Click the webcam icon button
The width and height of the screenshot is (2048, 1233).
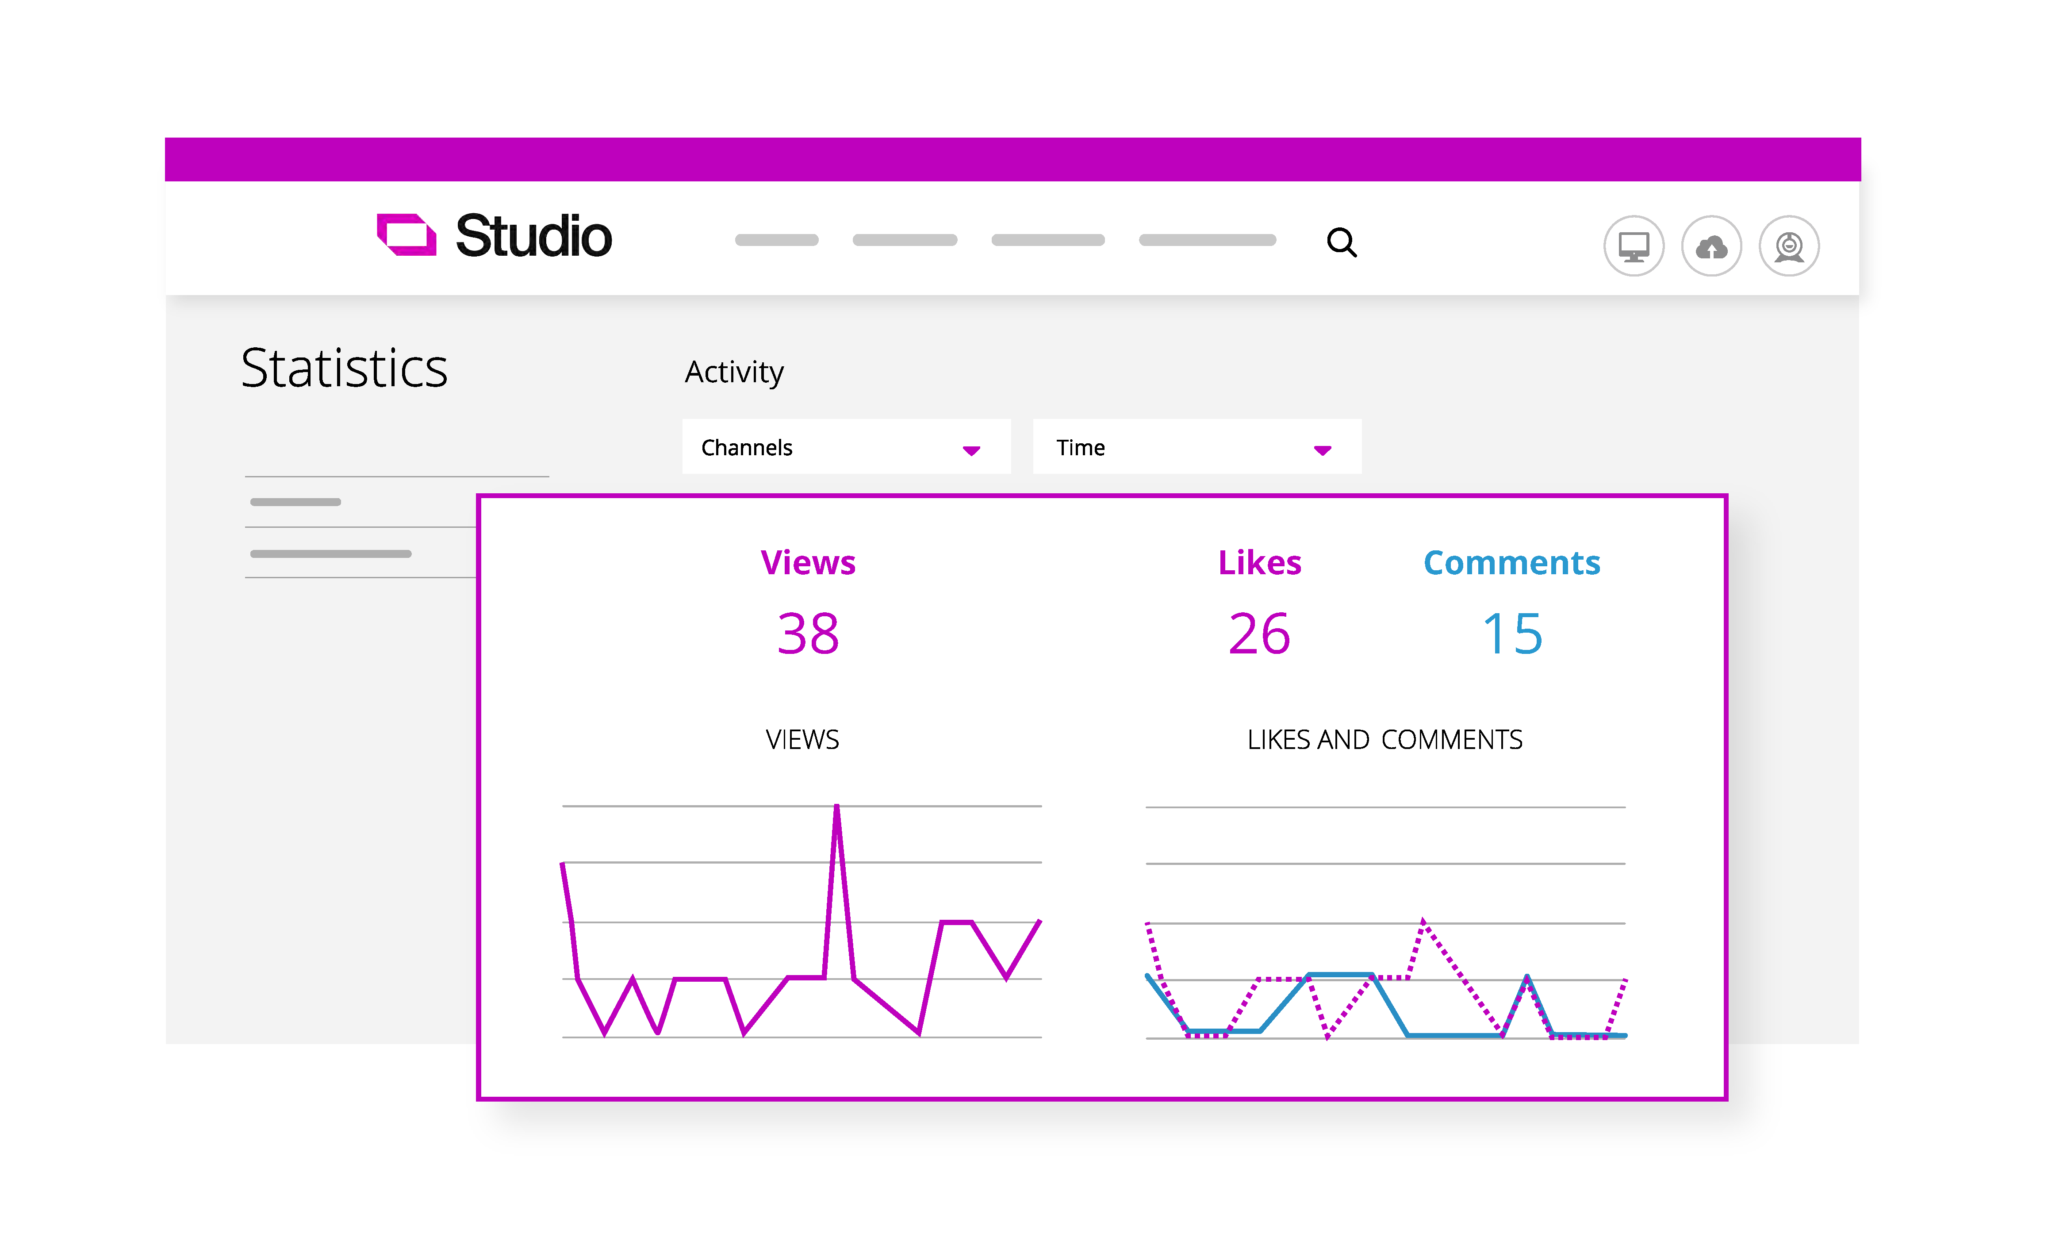1789,246
